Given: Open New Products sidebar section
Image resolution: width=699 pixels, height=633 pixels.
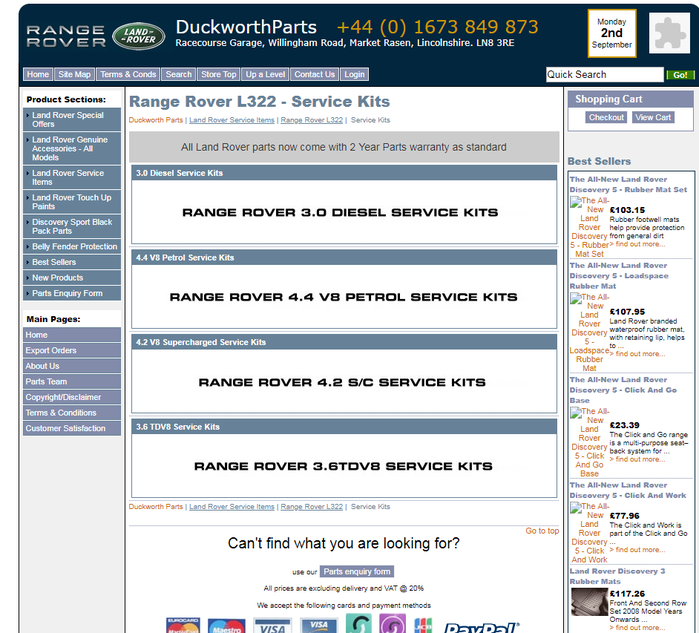Looking at the screenshot, I should pos(72,278).
